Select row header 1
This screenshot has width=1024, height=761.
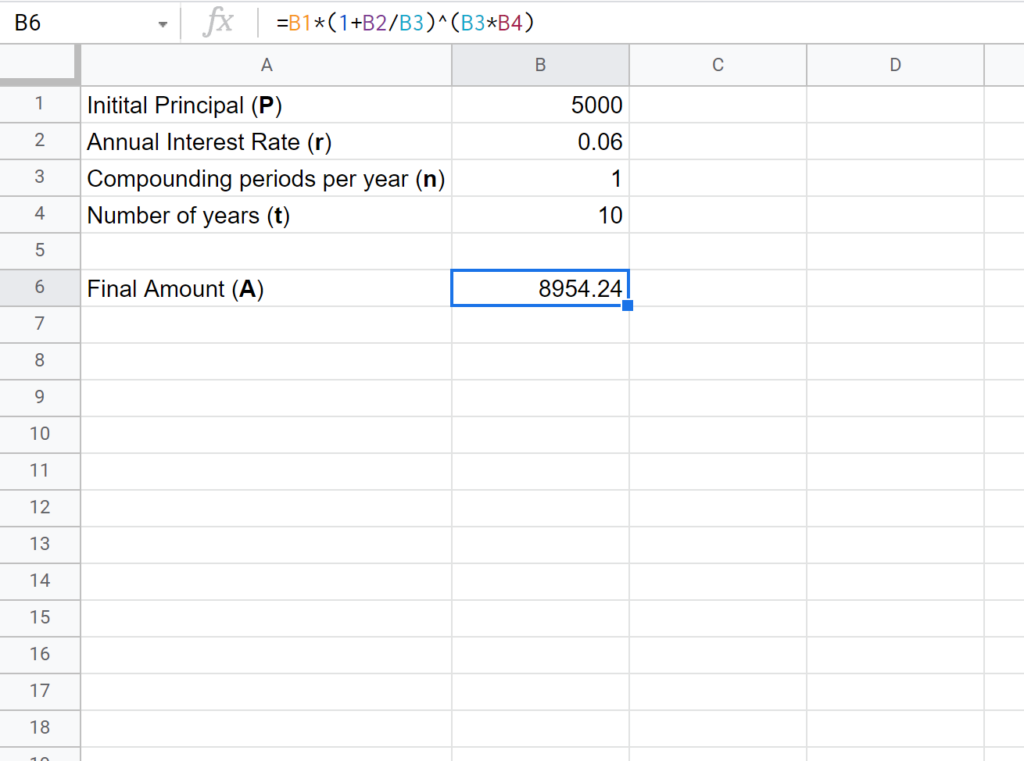coord(40,105)
